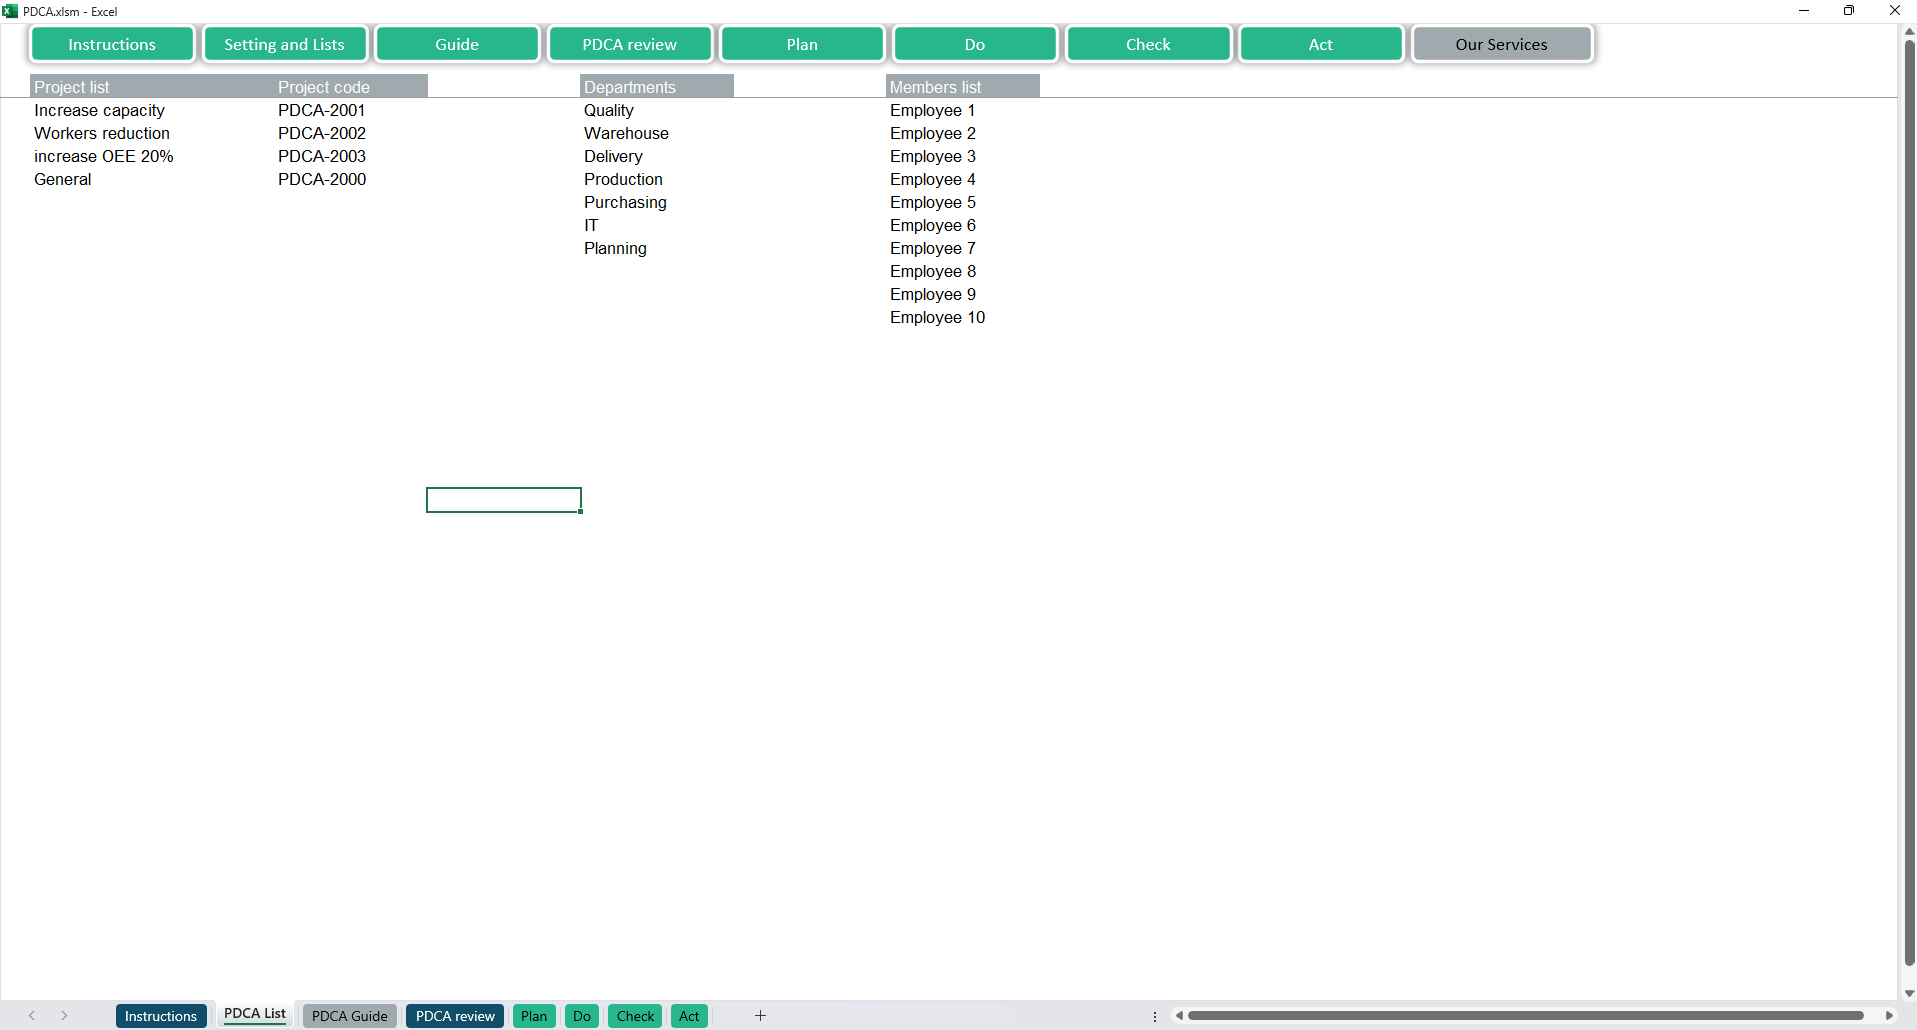Switch to the Plan sheet tab
This screenshot has width=1917, height=1030.
[x=534, y=1016]
